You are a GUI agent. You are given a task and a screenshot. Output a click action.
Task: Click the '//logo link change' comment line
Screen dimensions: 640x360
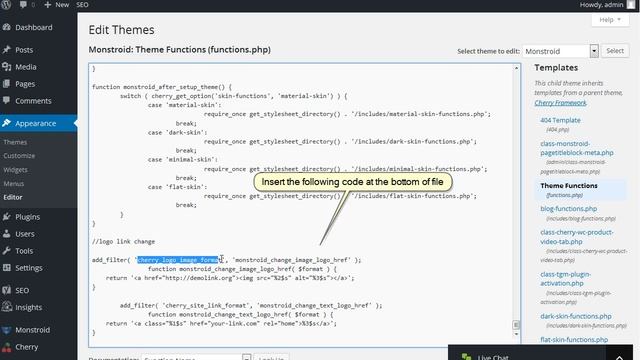coord(123,242)
